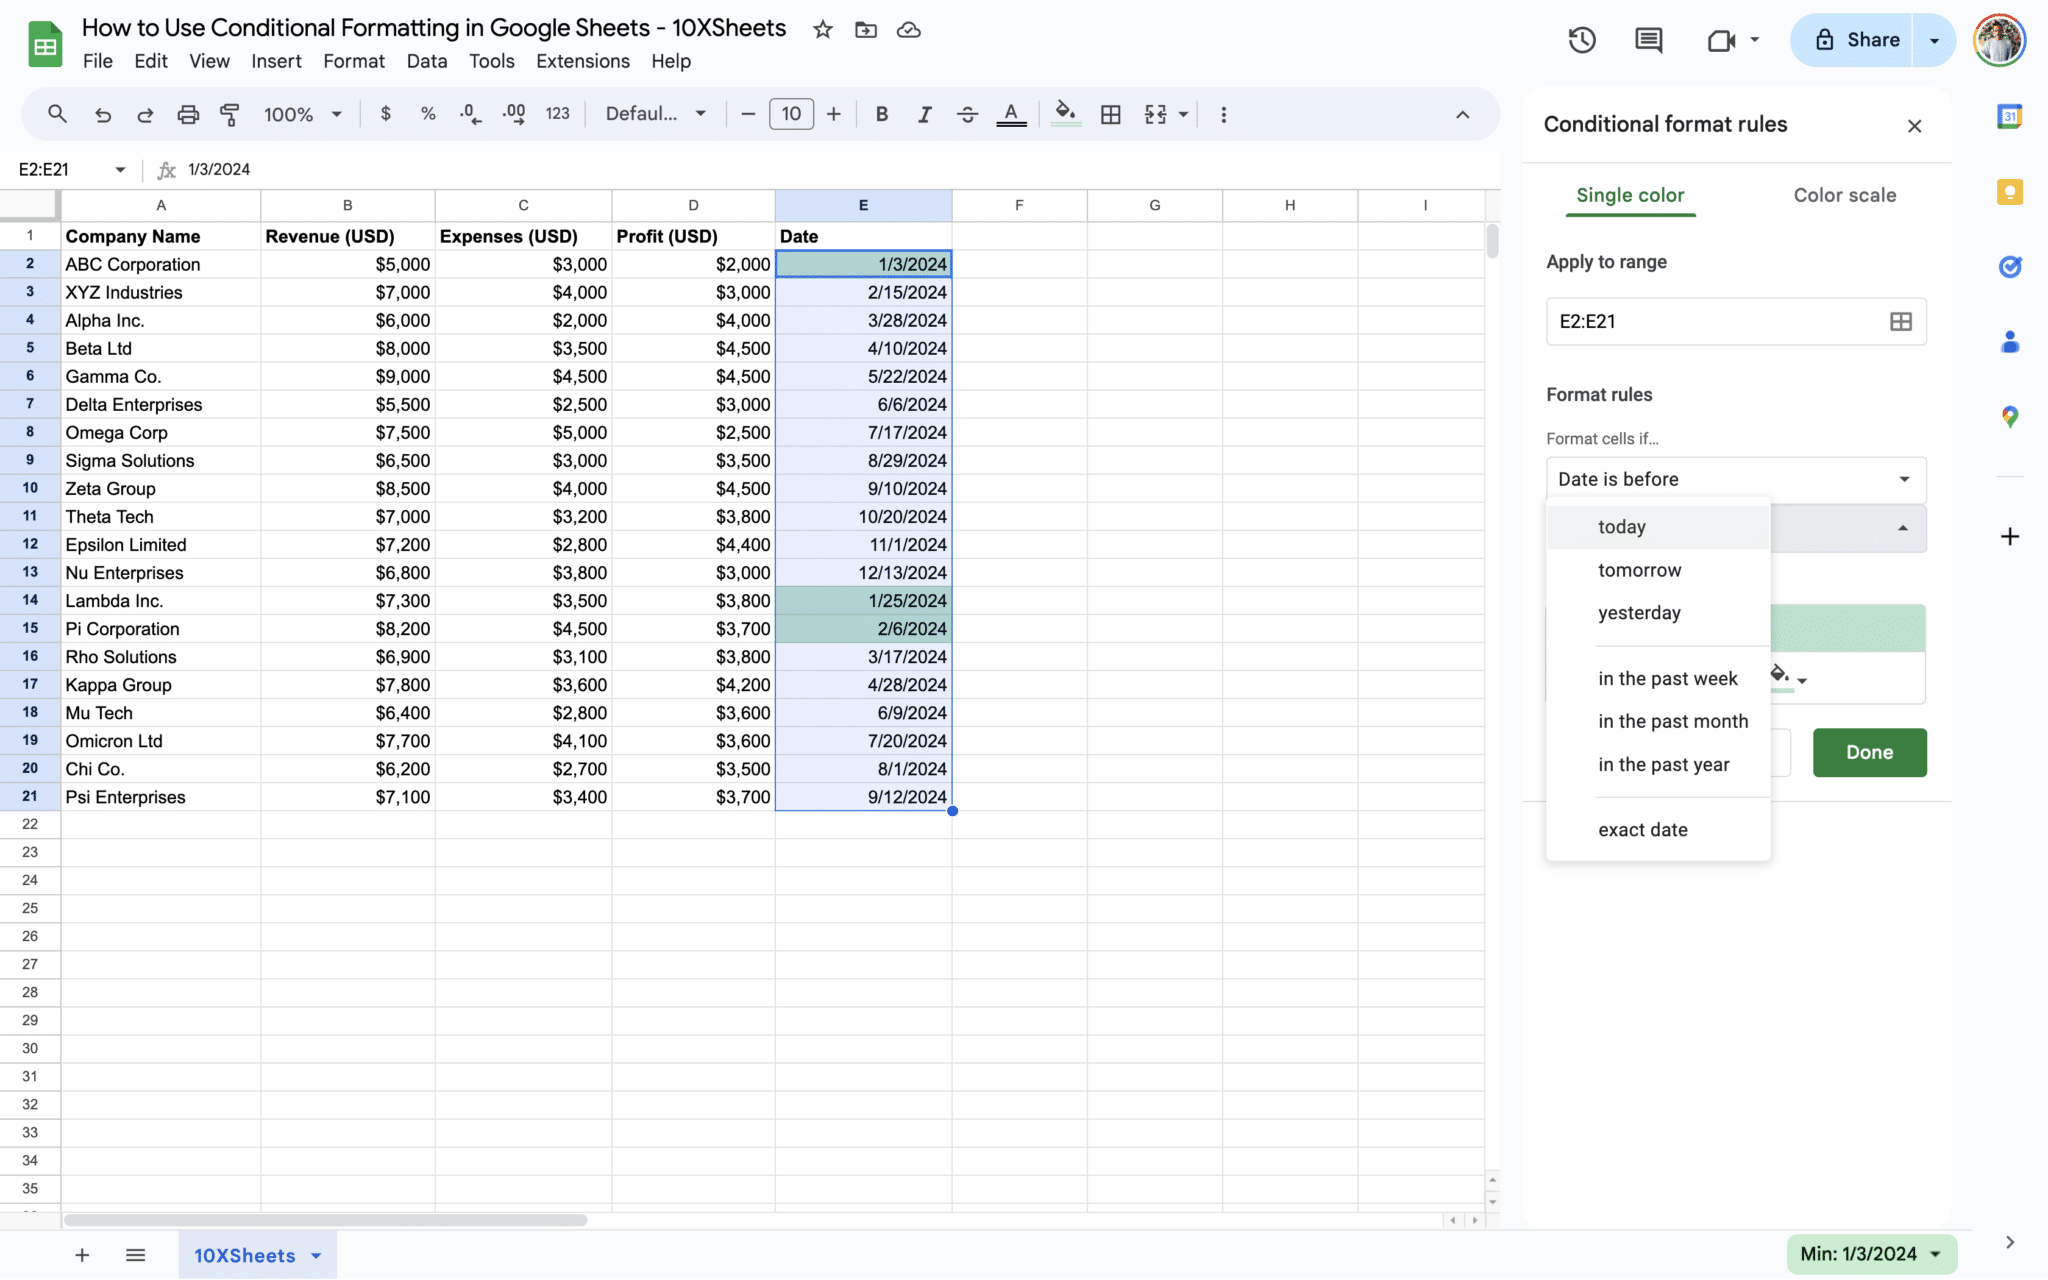Click the video call camera icon
Viewport: 2048px width, 1280px height.
[x=1721, y=40]
